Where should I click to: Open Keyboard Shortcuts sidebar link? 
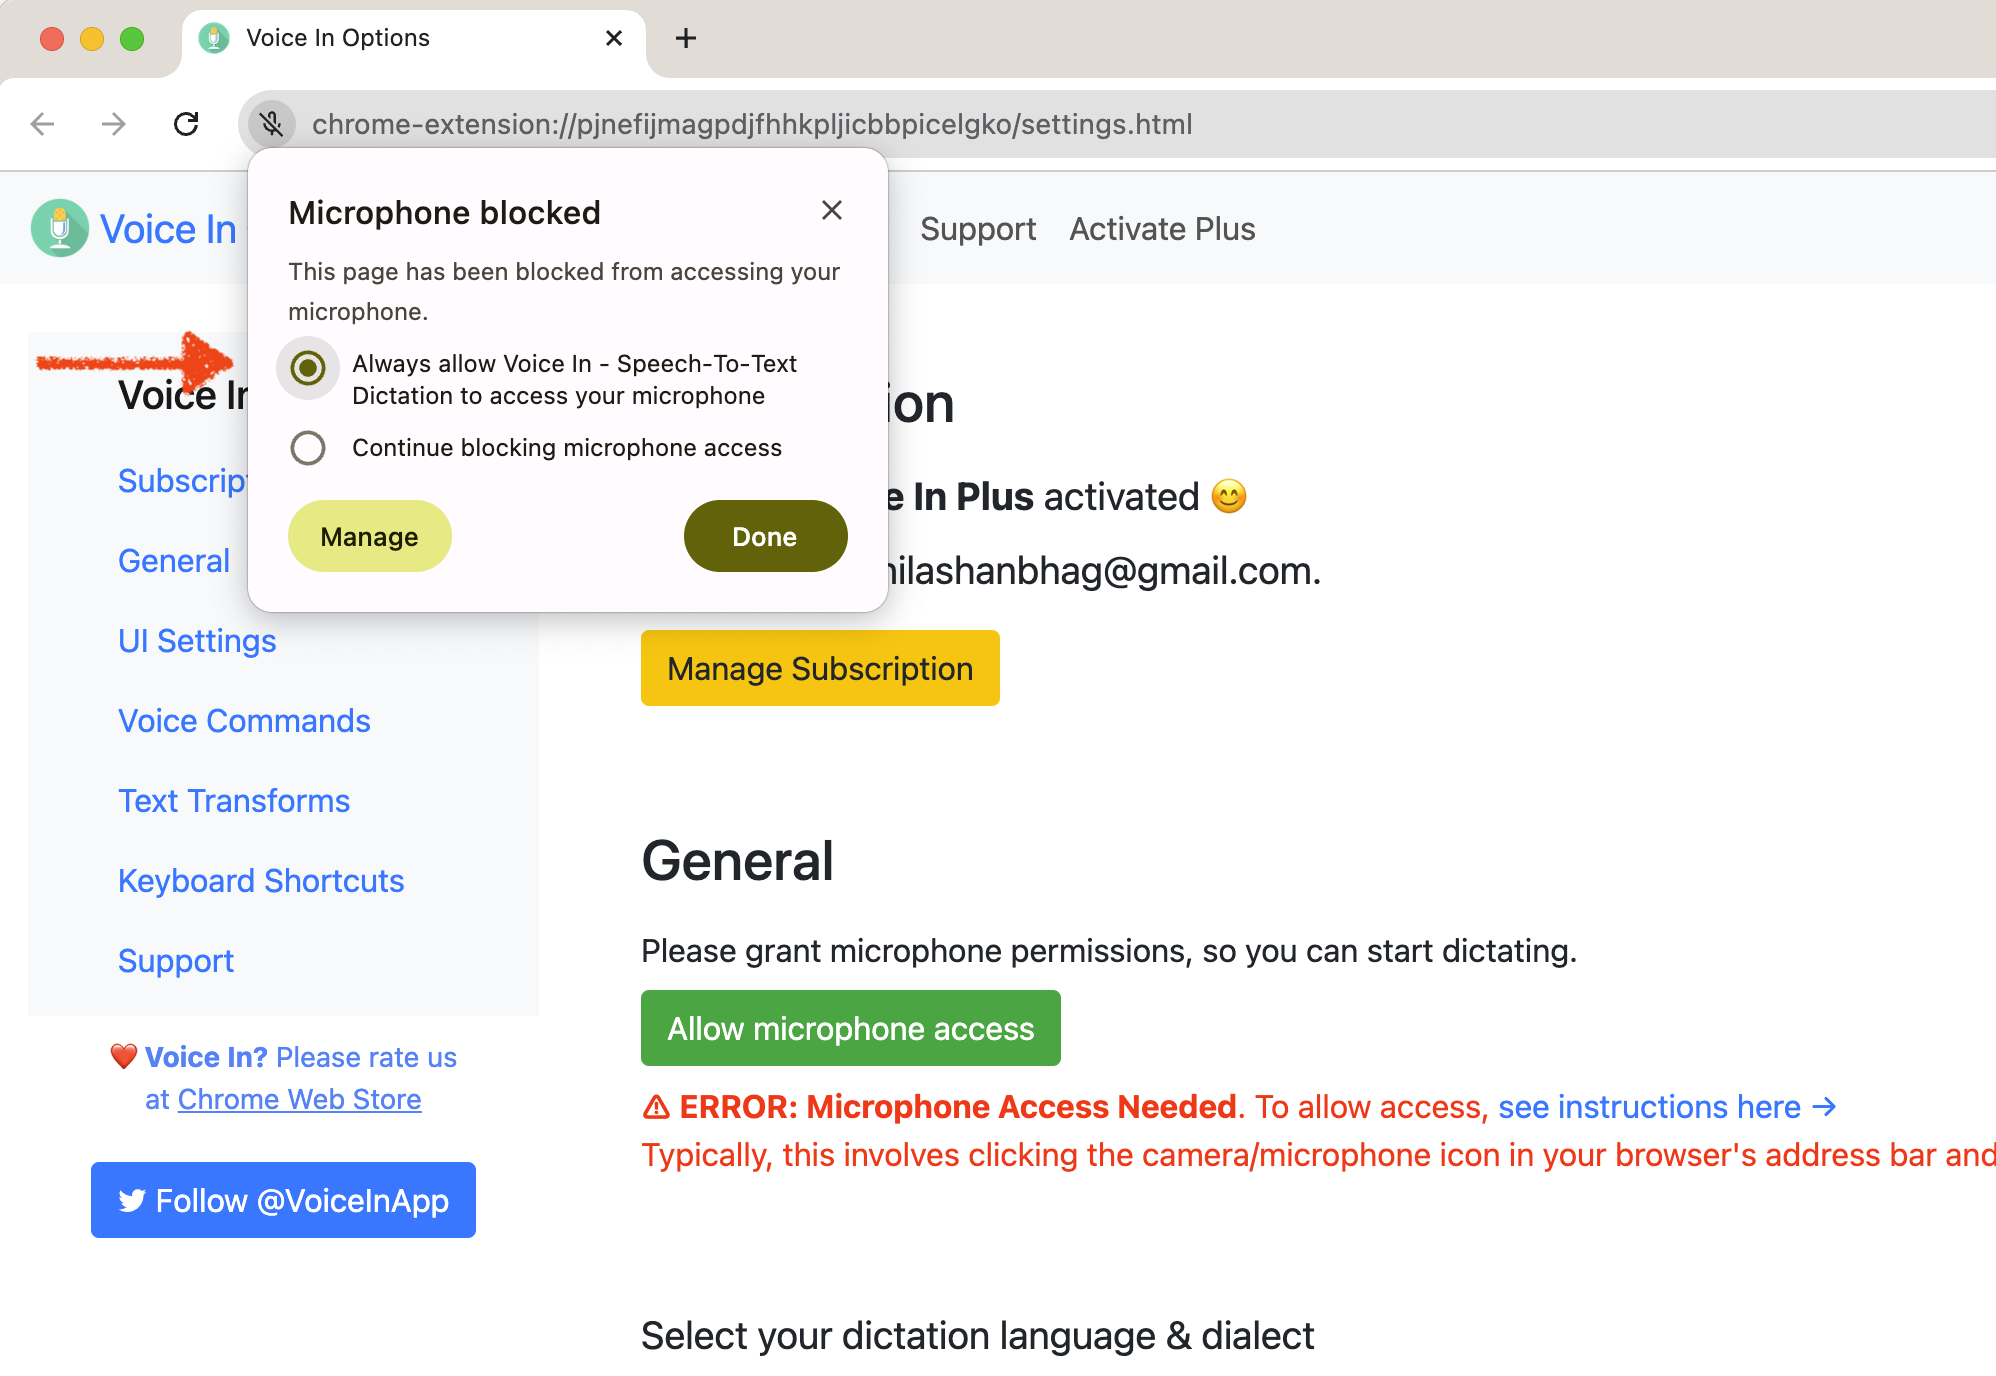coord(261,881)
